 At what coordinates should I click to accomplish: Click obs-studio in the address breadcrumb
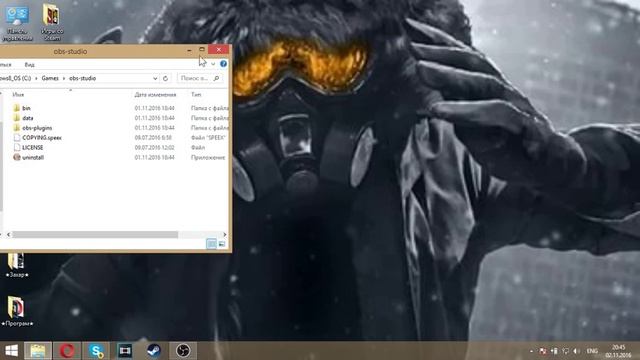[82, 78]
